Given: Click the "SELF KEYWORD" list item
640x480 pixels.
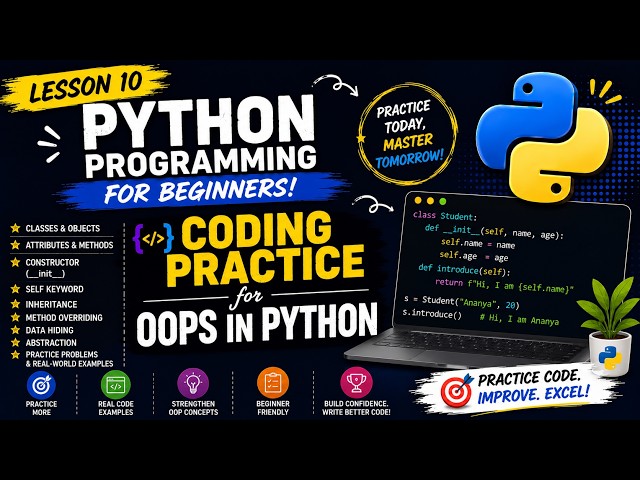Looking at the screenshot, I should (x=54, y=289).
